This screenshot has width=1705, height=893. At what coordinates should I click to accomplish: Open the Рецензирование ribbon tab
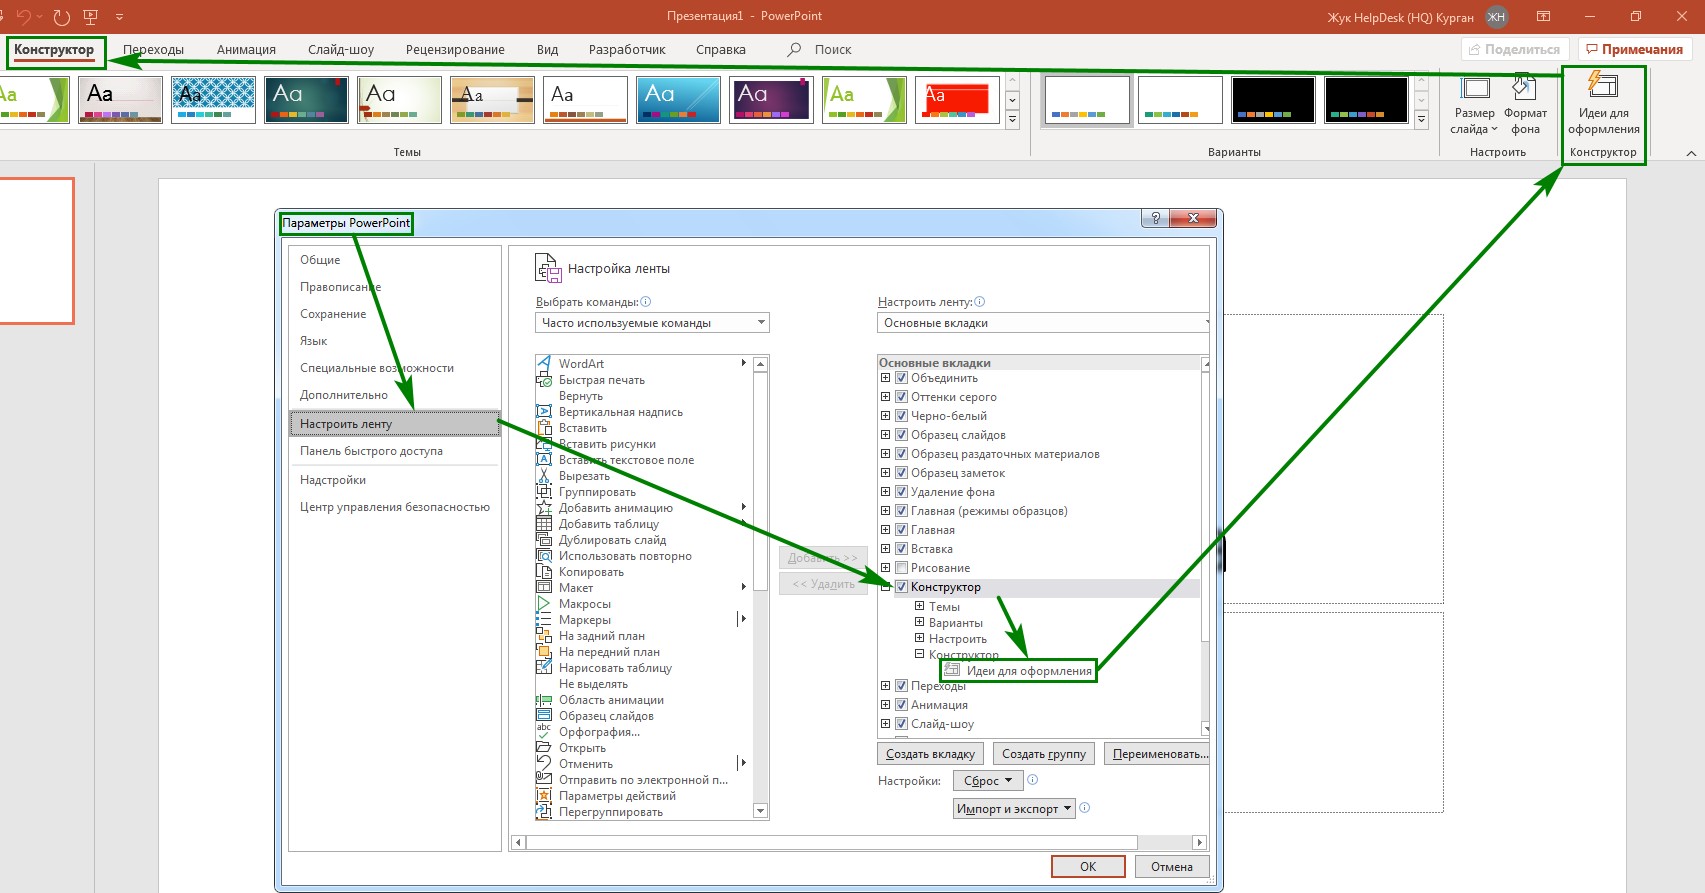pyautogui.click(x=455, y=49)
